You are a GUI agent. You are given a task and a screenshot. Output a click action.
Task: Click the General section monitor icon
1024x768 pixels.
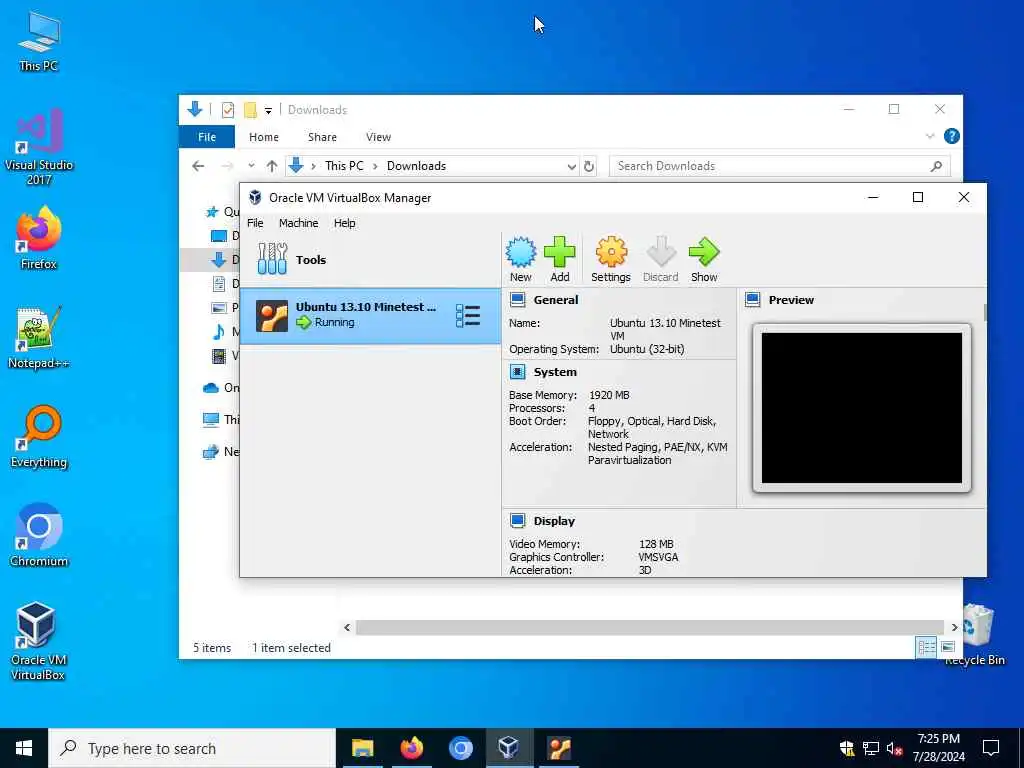pyautogui.click(x=517, y=300)
